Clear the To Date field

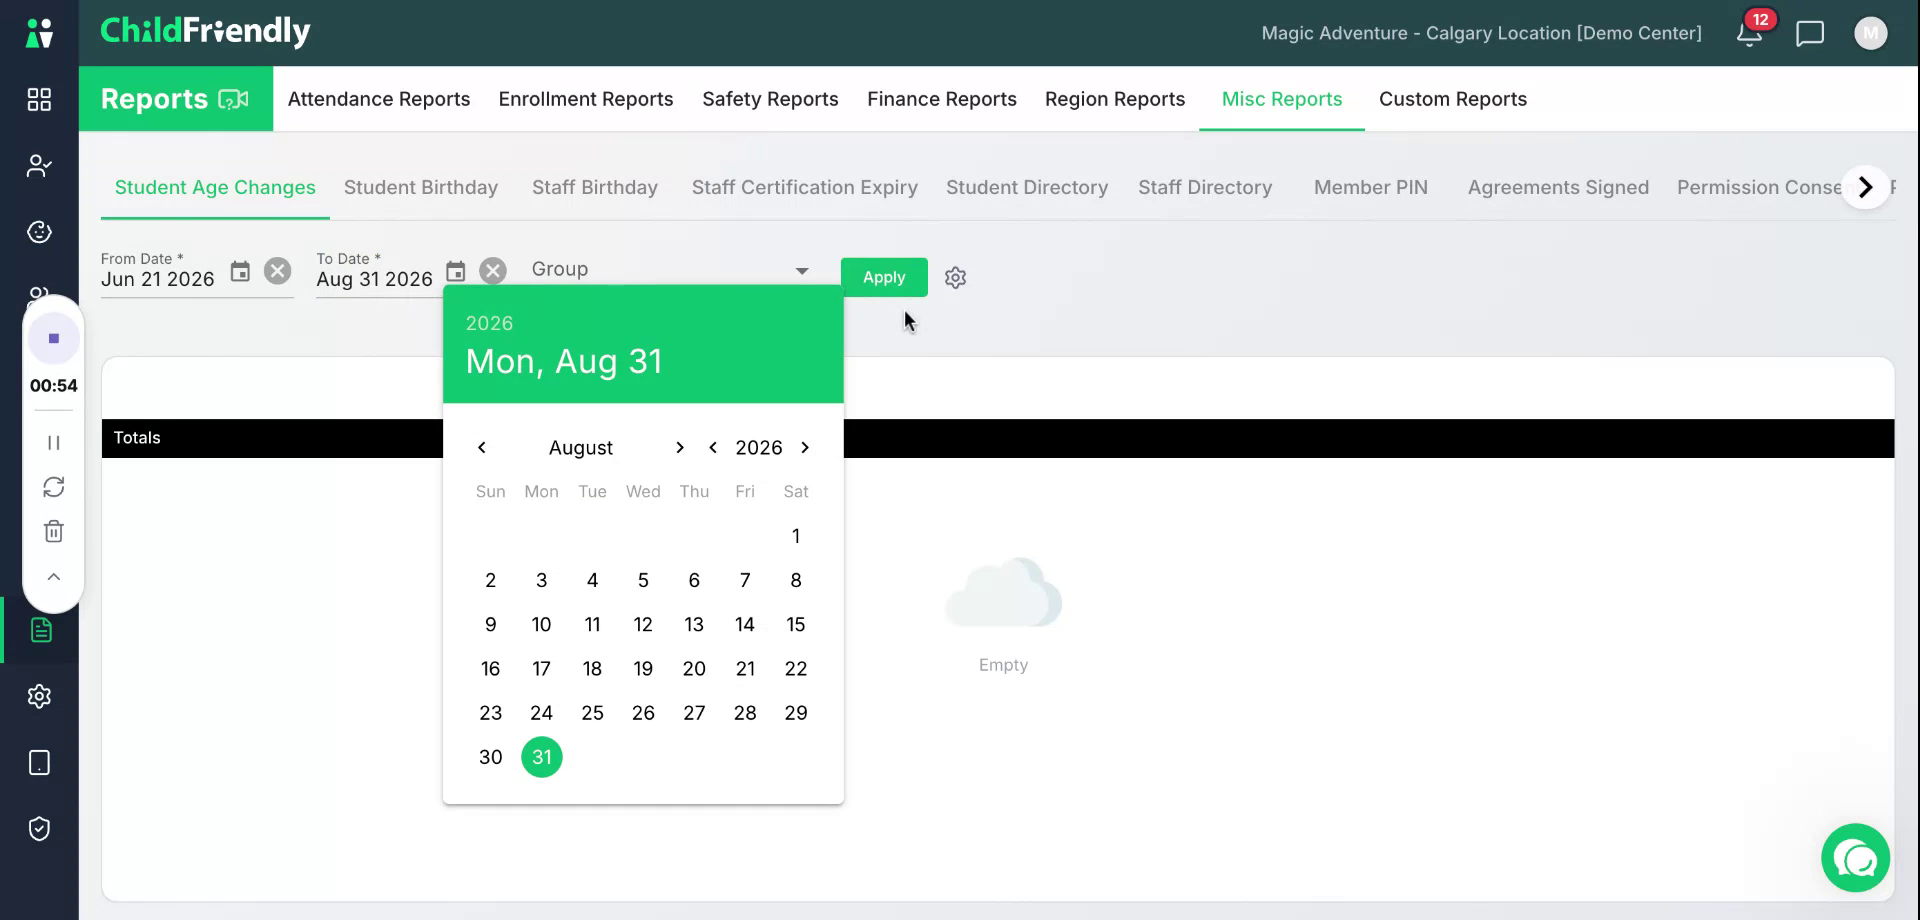tap(492, 271)
